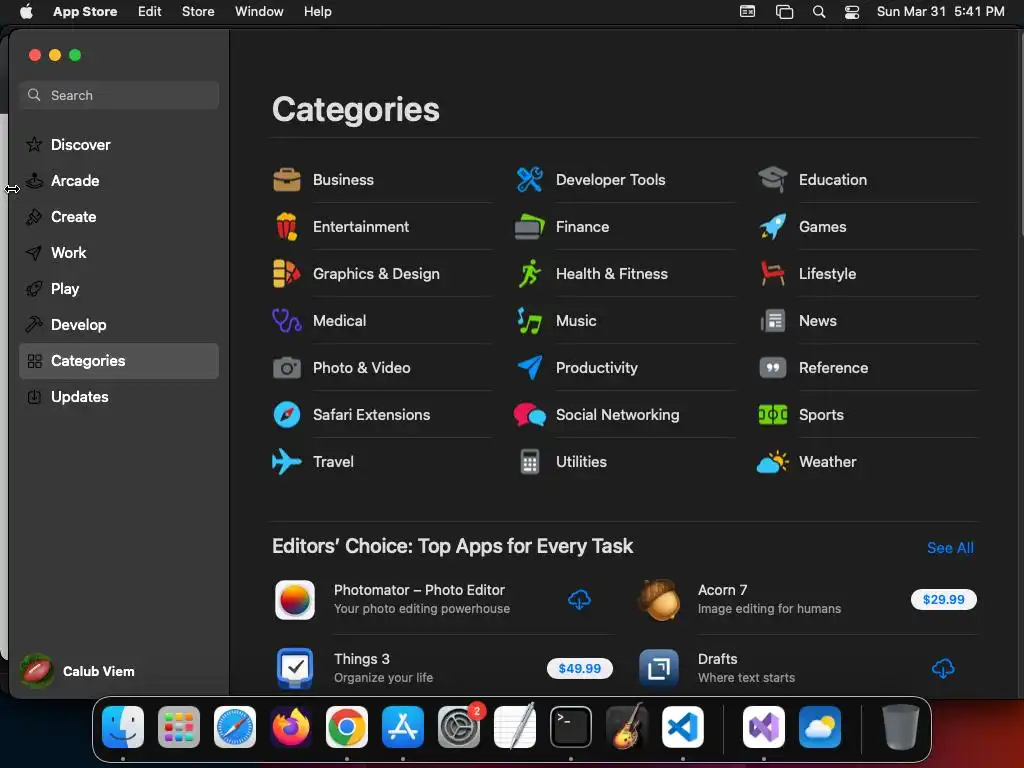Click the App Store search field
This screenshot has width=1024, height=768.
(x=119, y=95)
